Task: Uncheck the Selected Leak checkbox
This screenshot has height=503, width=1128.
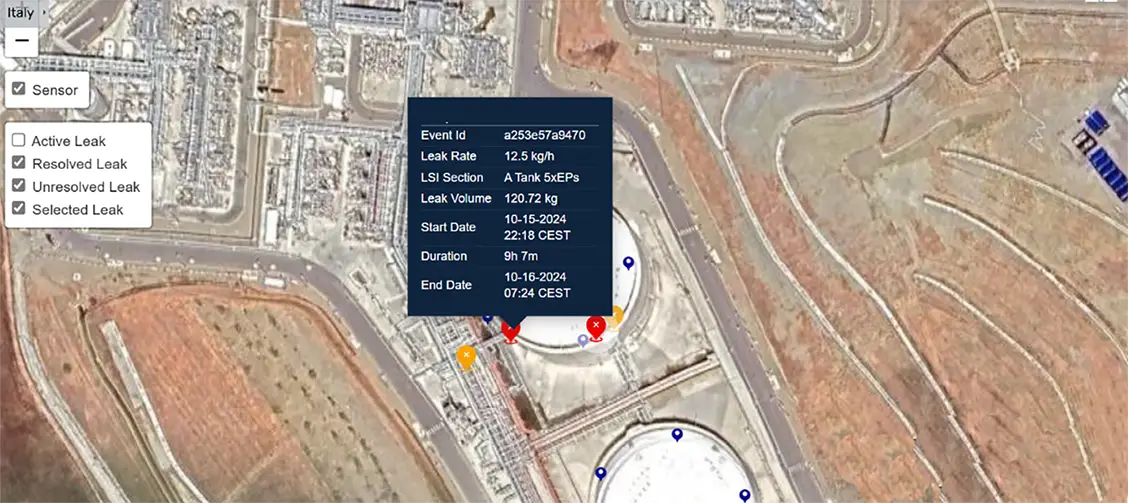Action: [x=19, y=208]
